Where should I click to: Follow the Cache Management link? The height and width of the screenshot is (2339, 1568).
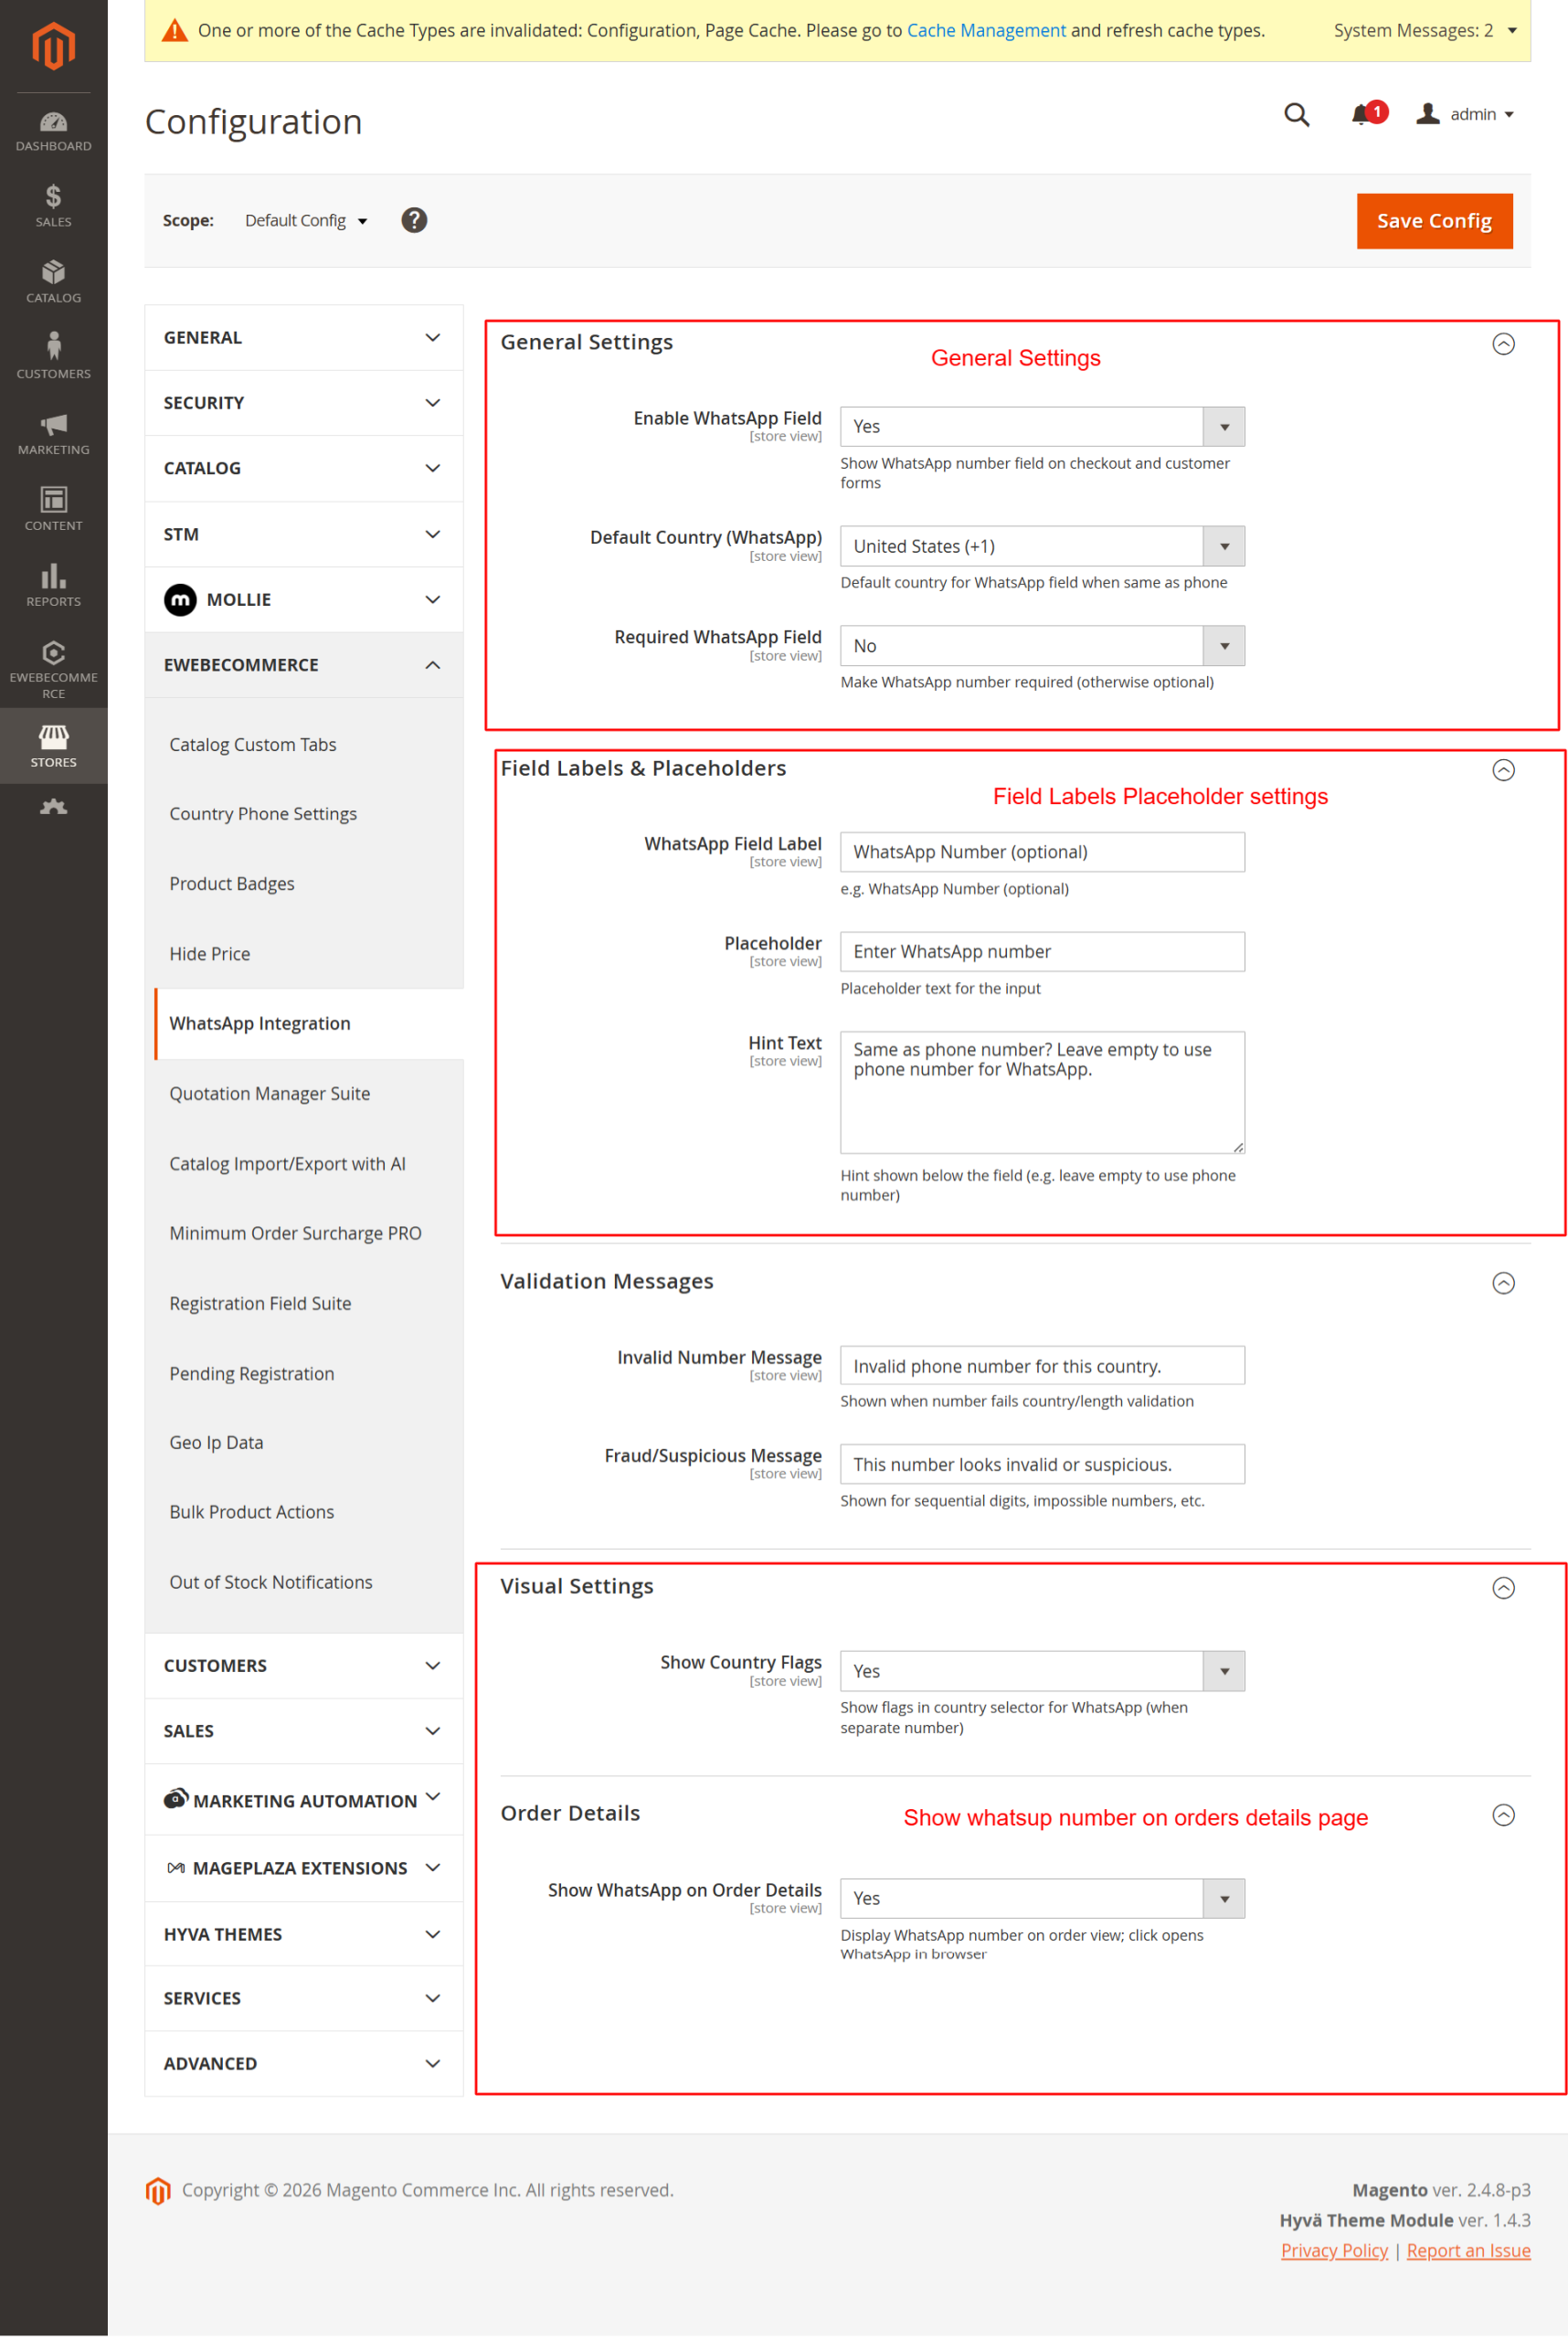pyautogui.click(x=985, y=30)
